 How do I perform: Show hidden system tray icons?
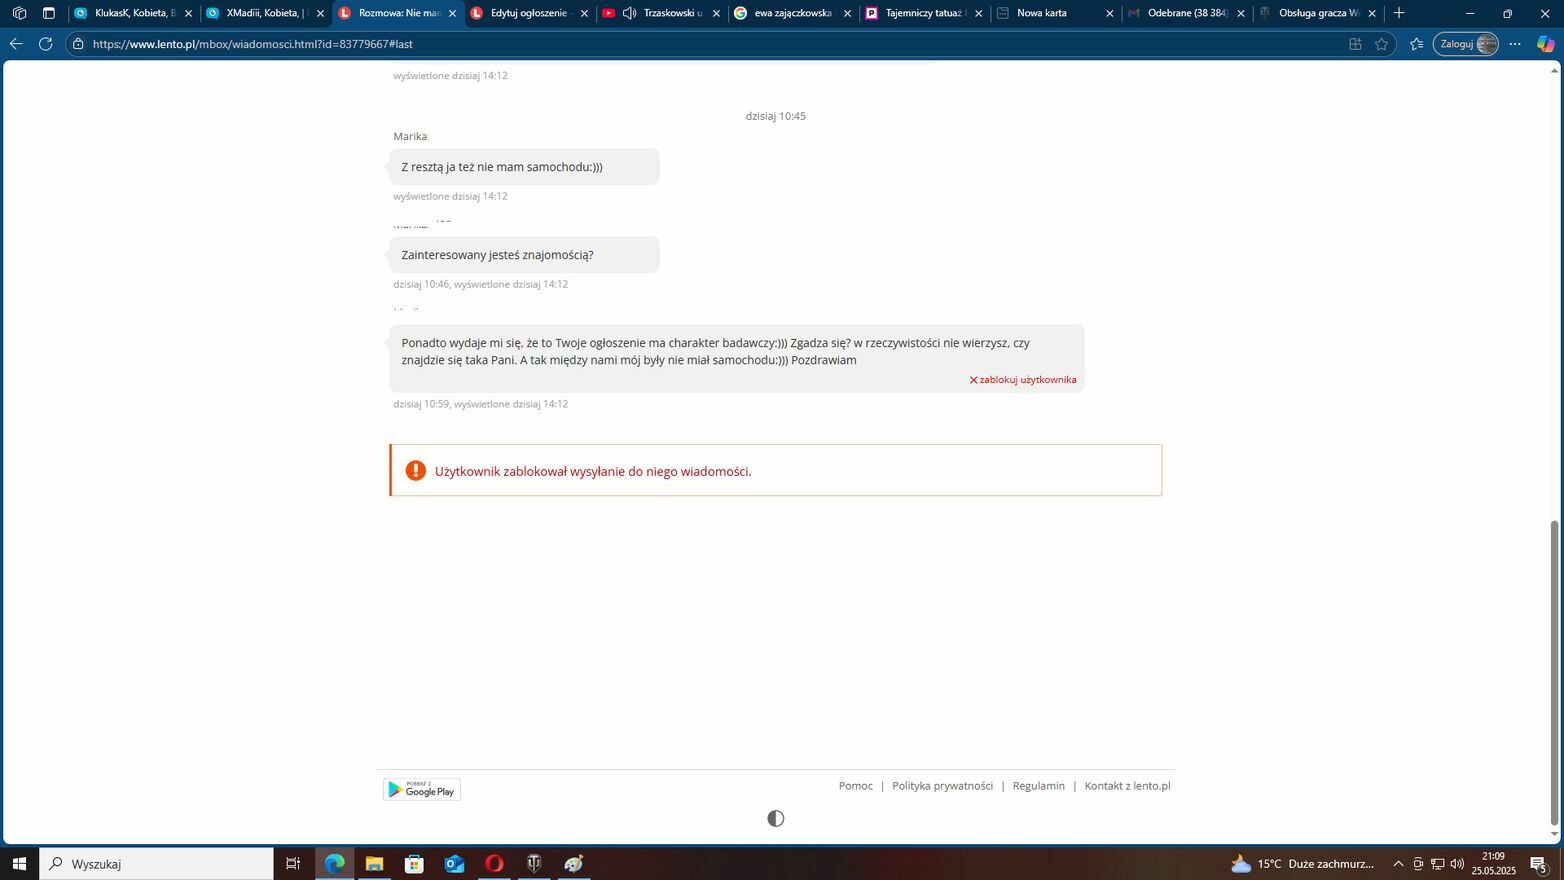1398,864
